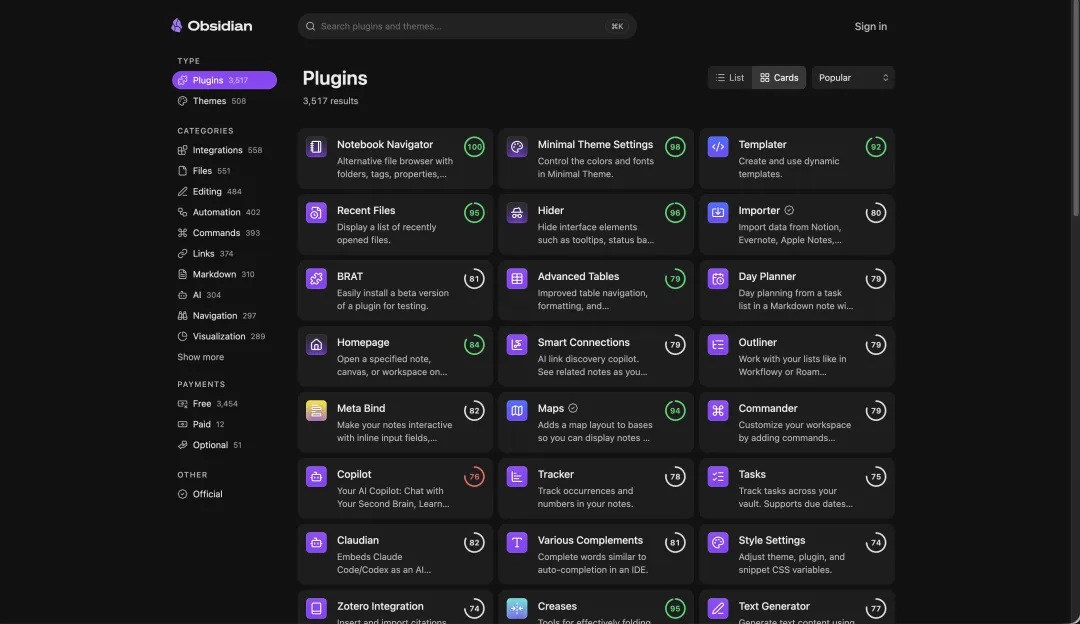The width and height of the screenshot is (1080, 624).
Task: Click the Advanced Tables grid icon
Action: click(517, 279)
